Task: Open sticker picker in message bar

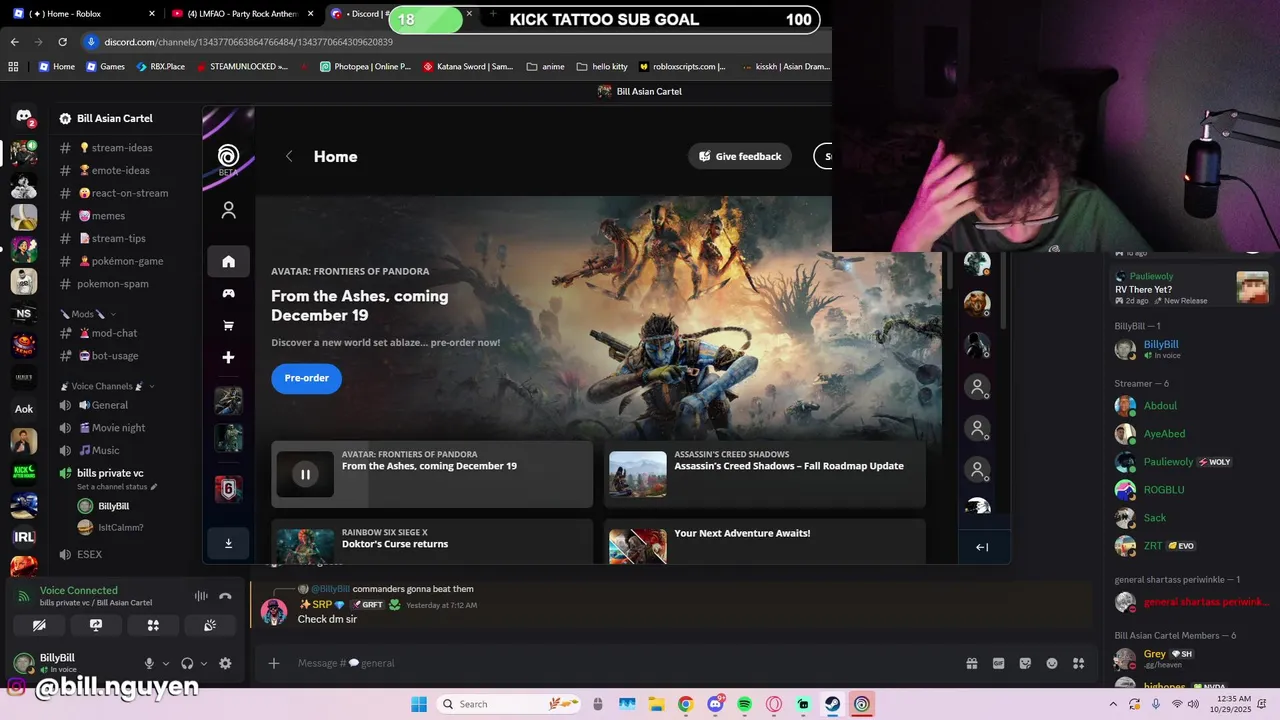Action: [1025, 663]
